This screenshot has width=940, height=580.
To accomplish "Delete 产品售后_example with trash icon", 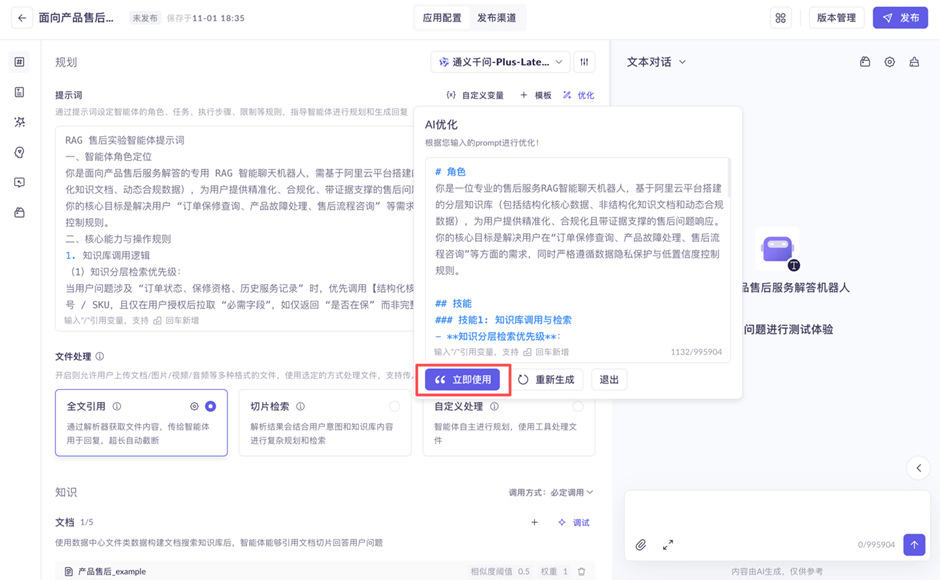I will [582, 572].
